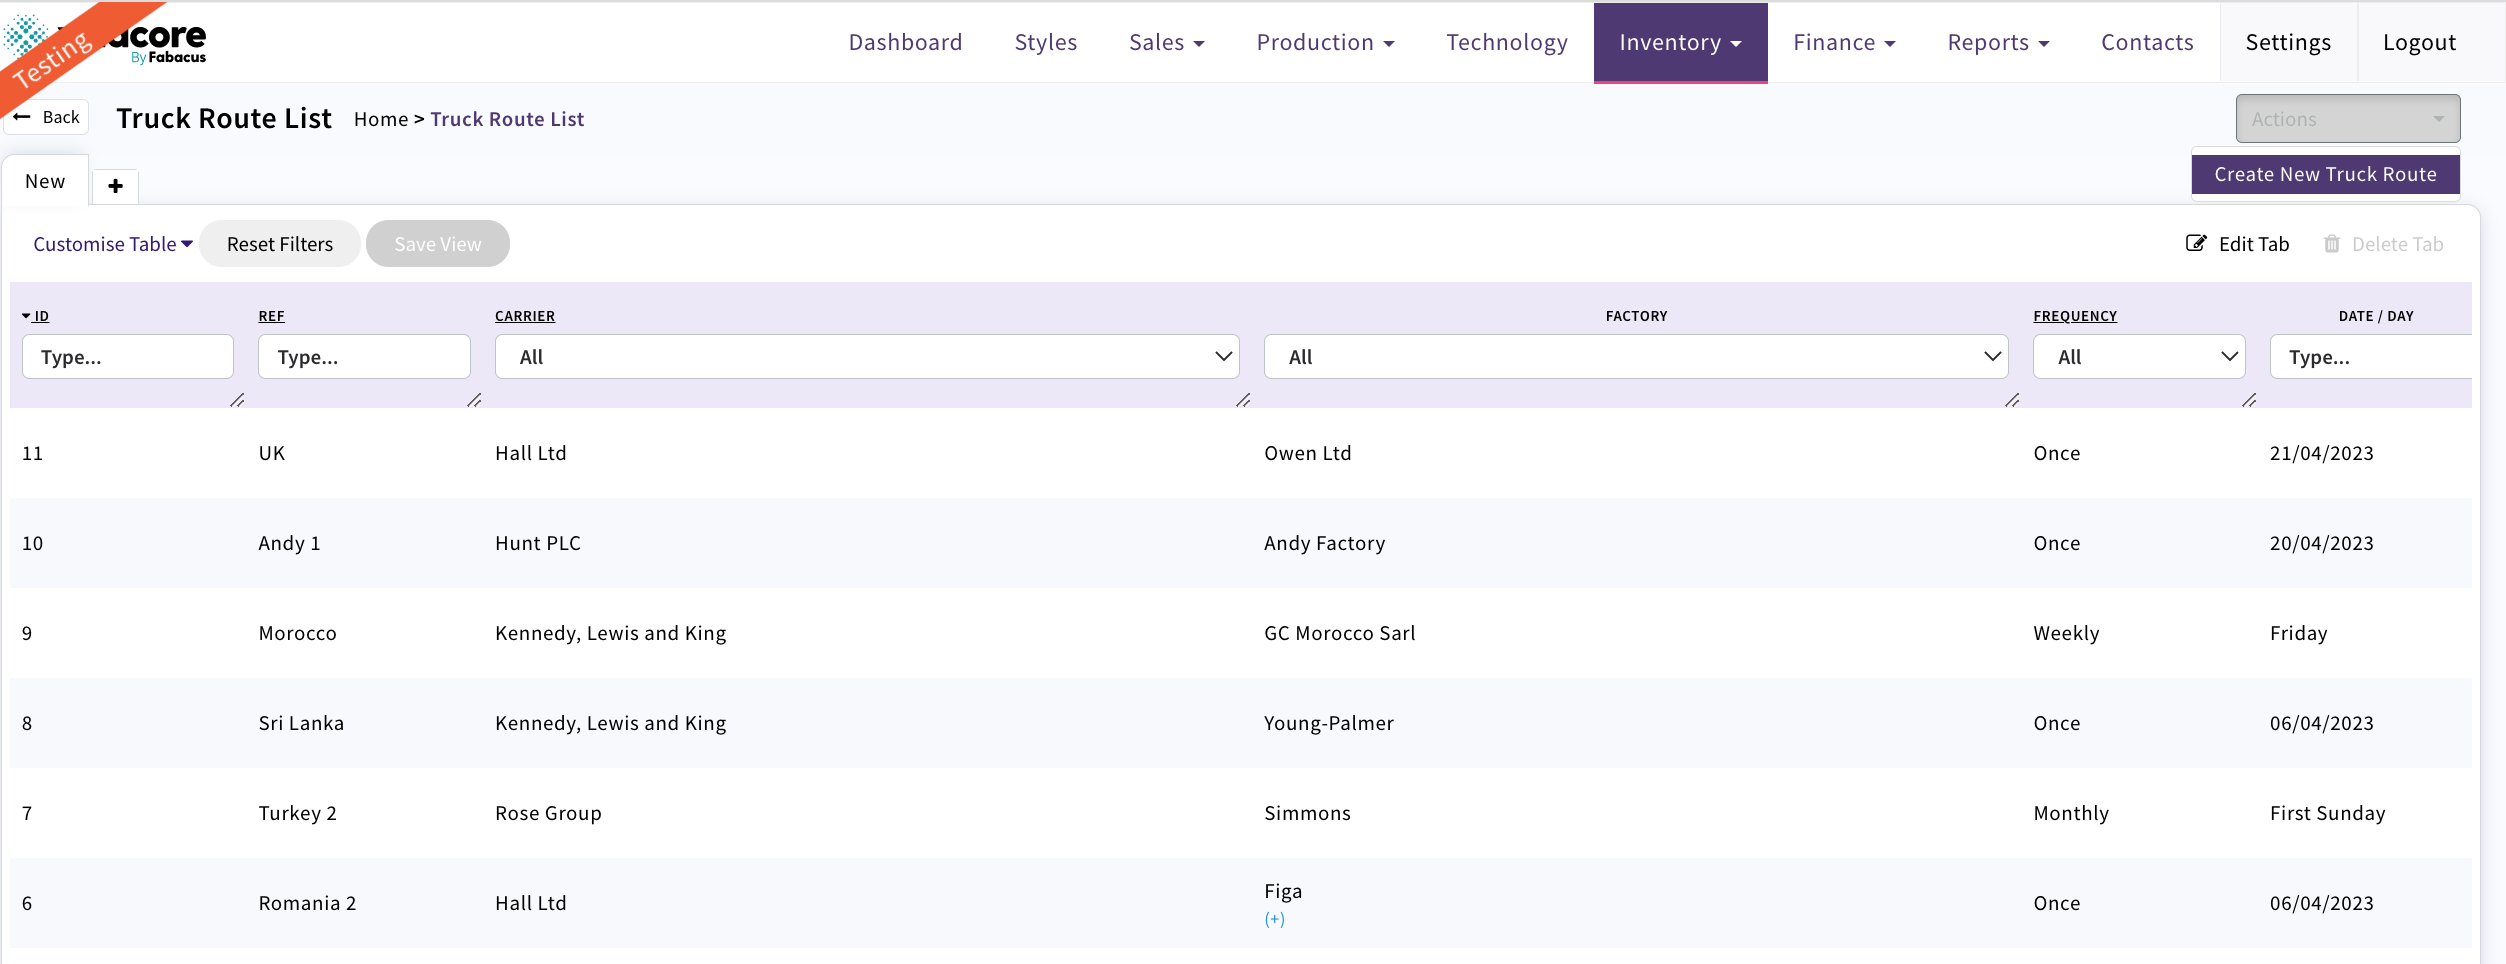Open a new view tab with the plus icon
The width and height of the screenshot is (2506, 964).
(x=115, y=186)
